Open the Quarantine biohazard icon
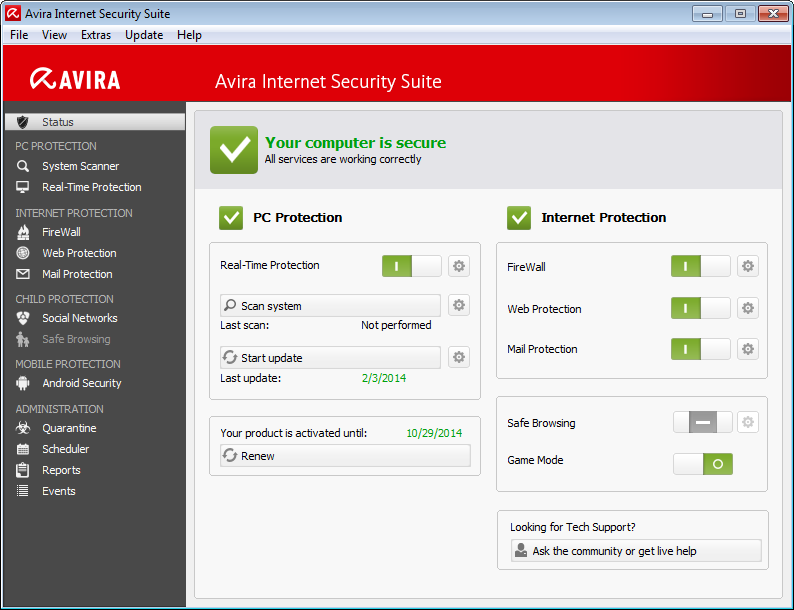 23,428
